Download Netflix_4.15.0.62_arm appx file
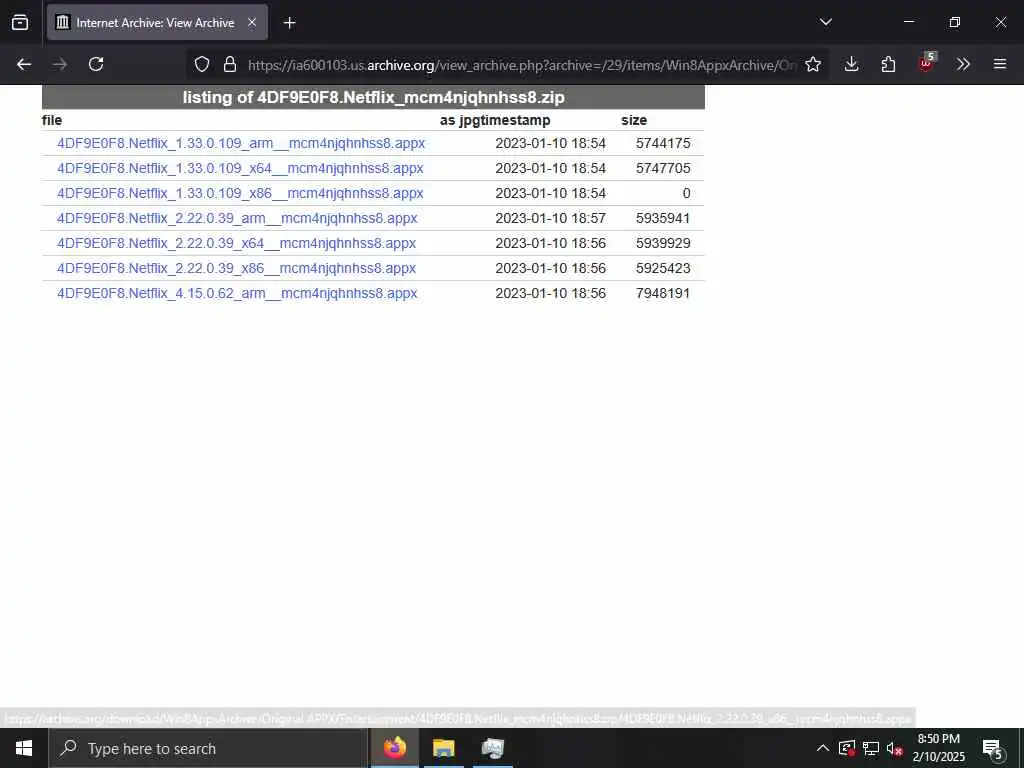Screen dimensions: 1024x768 [x=237, y=293]
